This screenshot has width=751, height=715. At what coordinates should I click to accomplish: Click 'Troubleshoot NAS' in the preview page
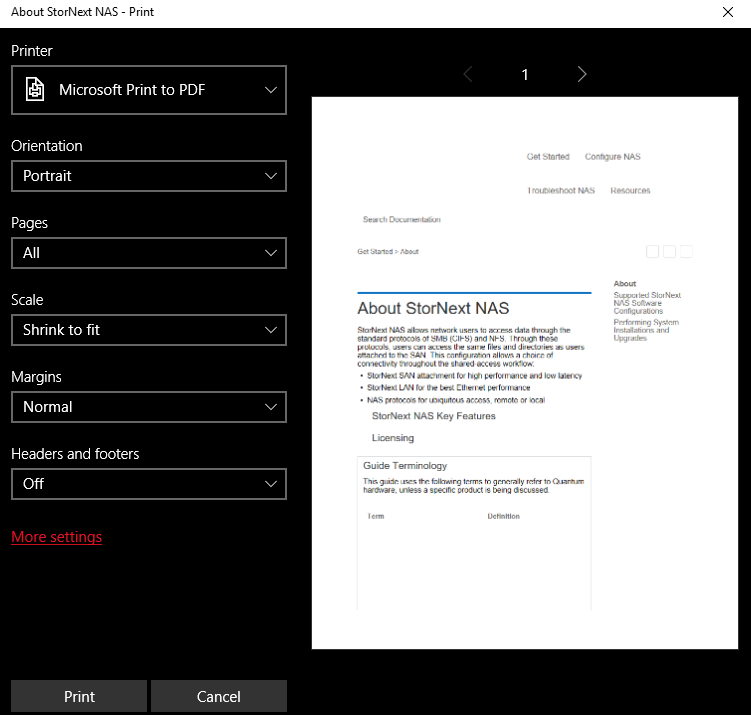point(561,191)
